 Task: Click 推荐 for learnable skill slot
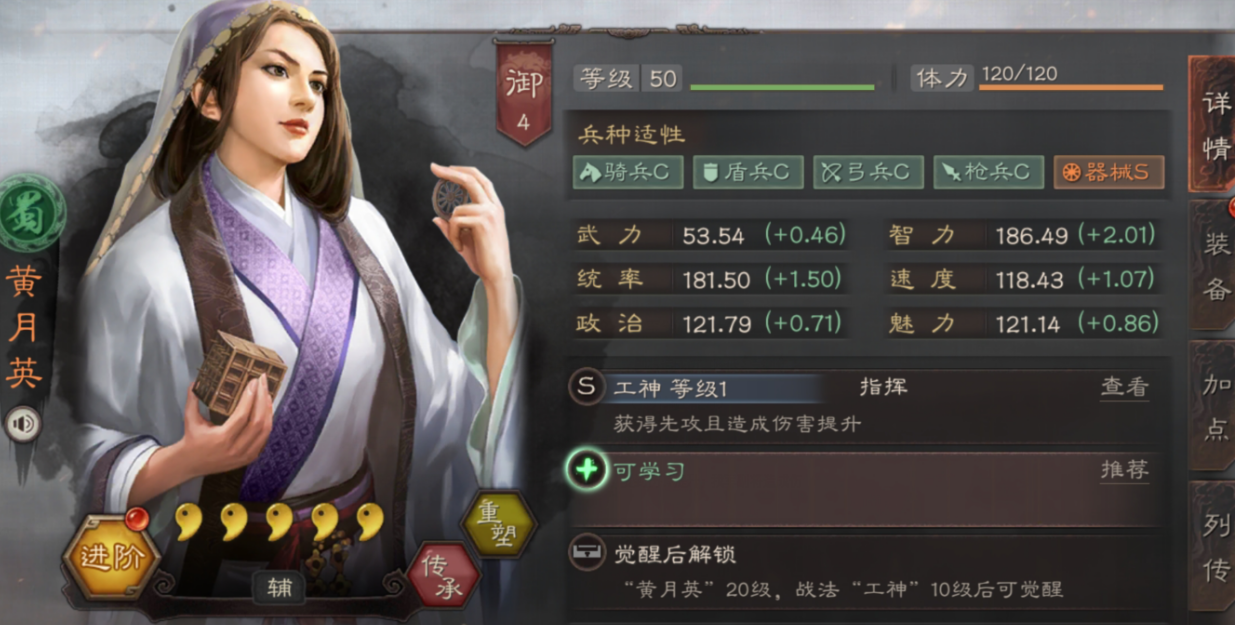tap(1125, 469)
